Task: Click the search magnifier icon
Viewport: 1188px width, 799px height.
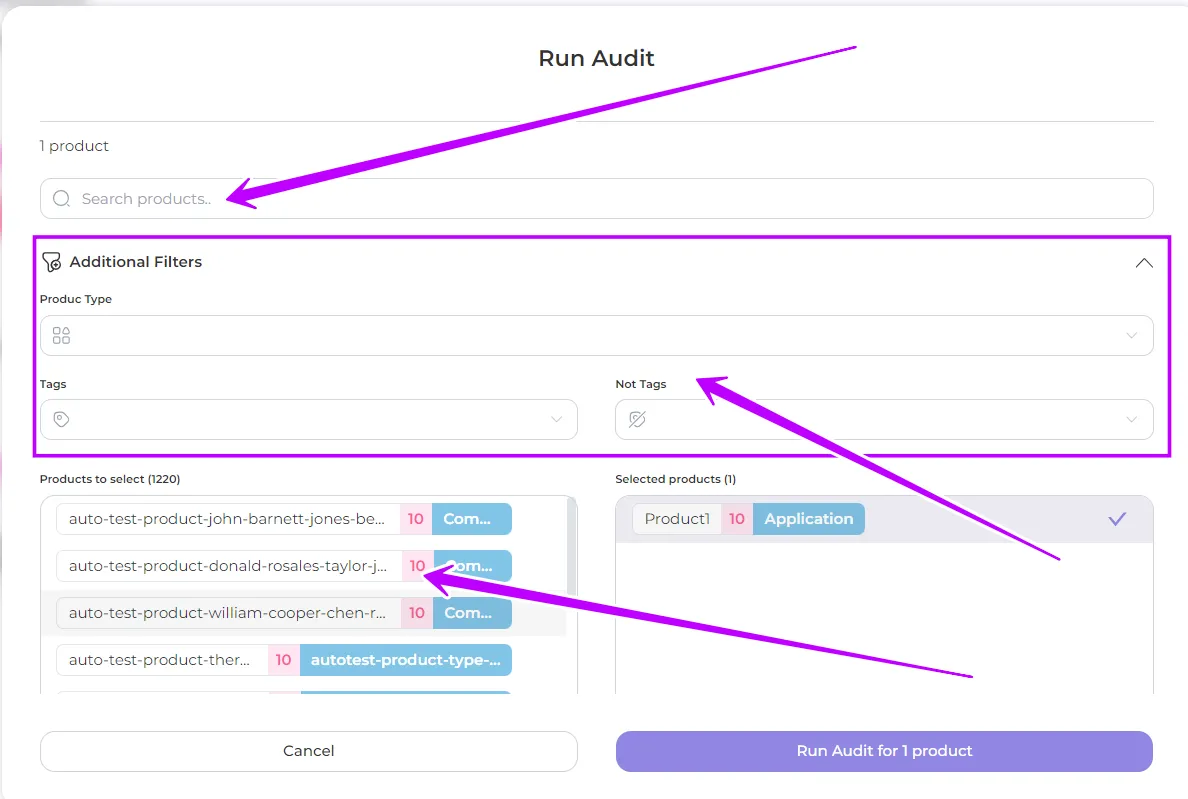Action: [x=62, y=199]
